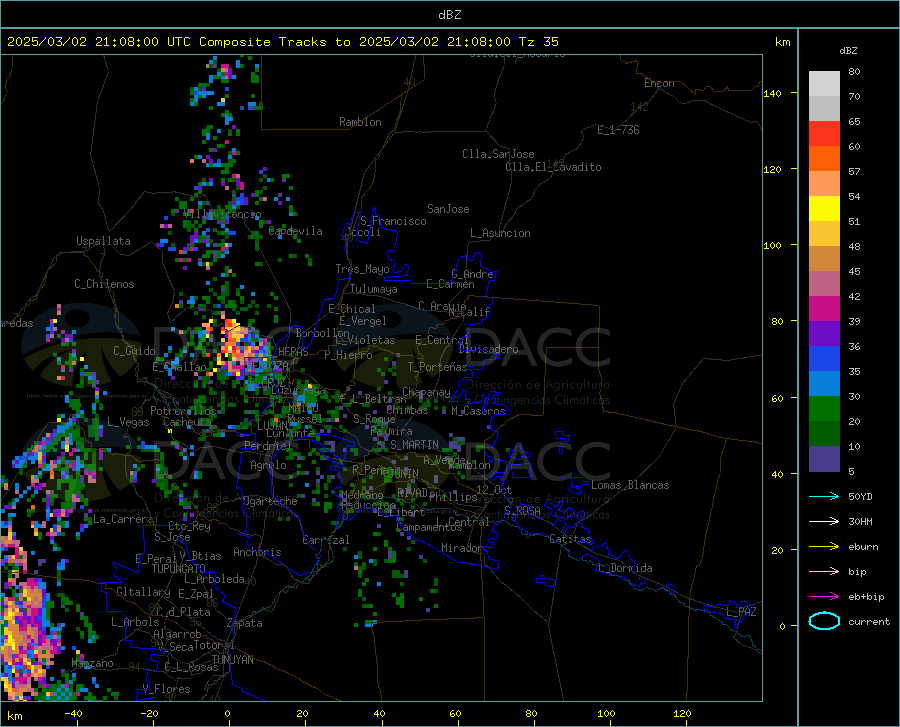Viewport: 900px width, 727px height.
Task: Click the bip pink arrow icon
Action: point(824,572)
